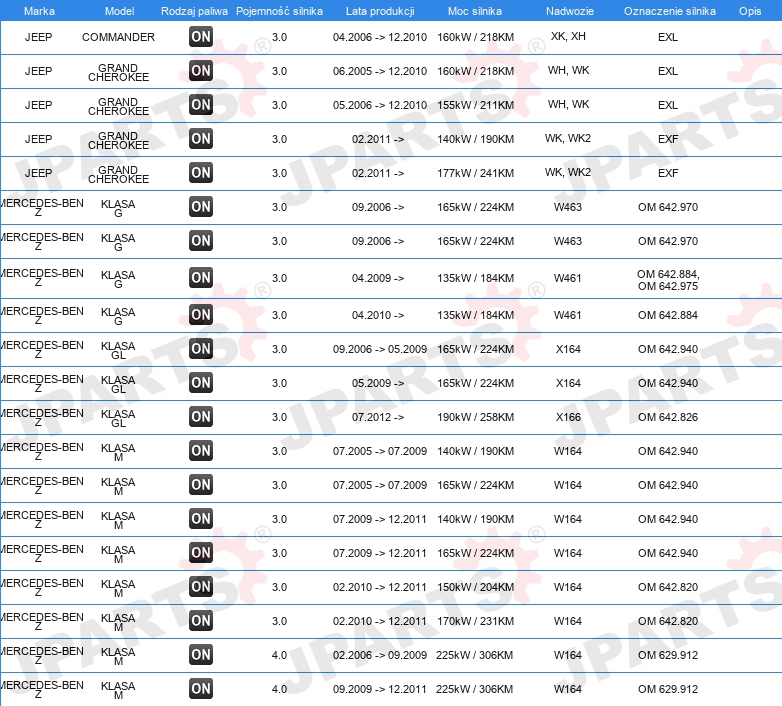Select the 170kW / 231KM power cell
Screen dimensions: 782x706
(475, 621)
